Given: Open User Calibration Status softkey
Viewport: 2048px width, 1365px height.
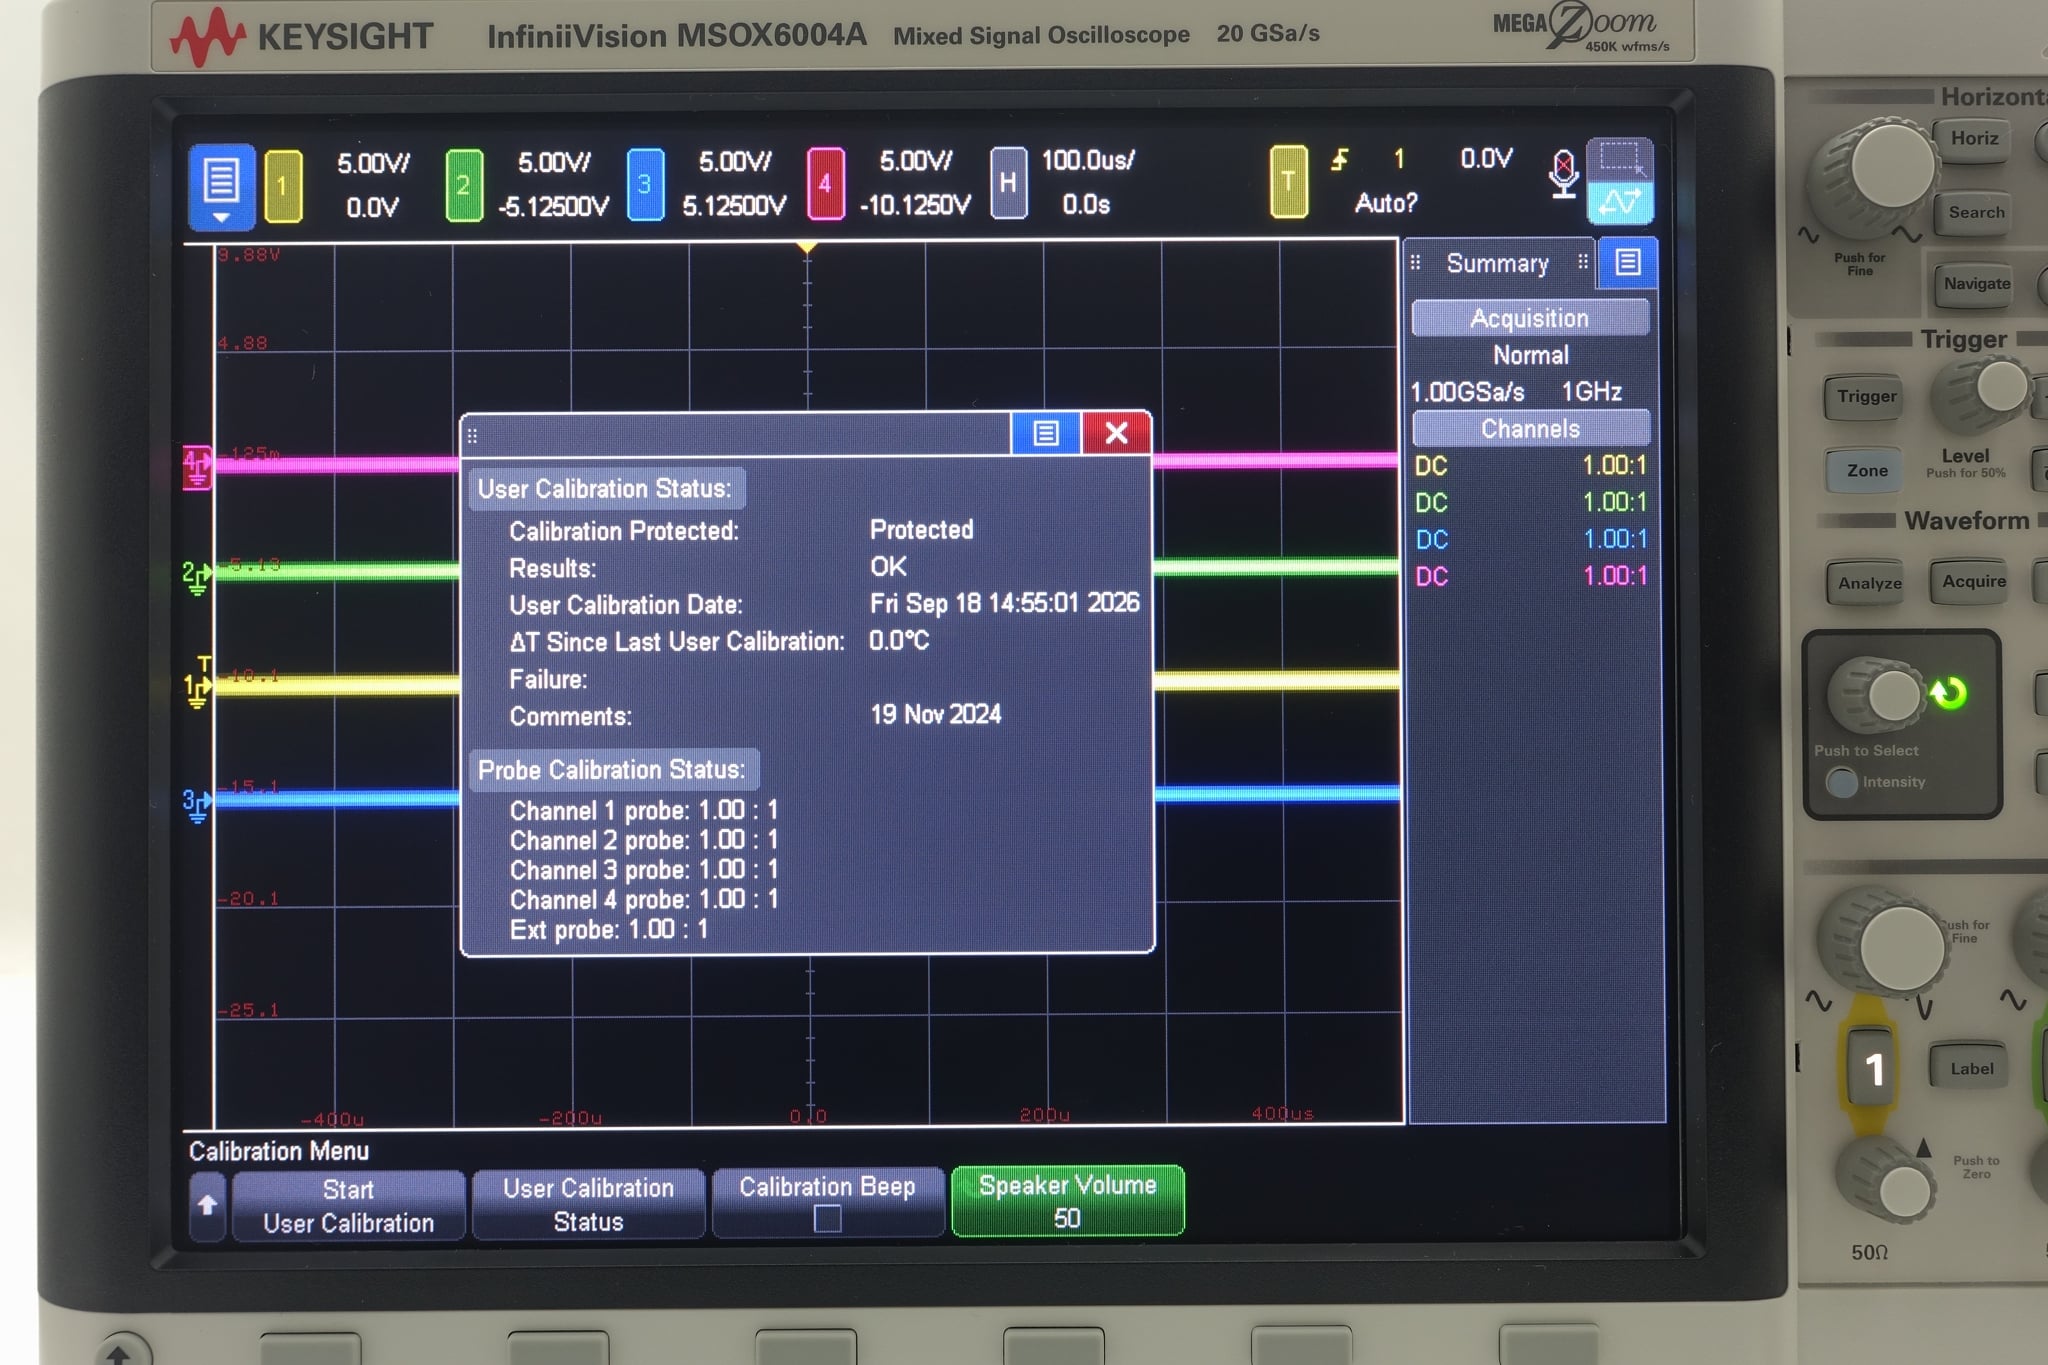Looking at the screenshot, I should [x=588, y=1204].
